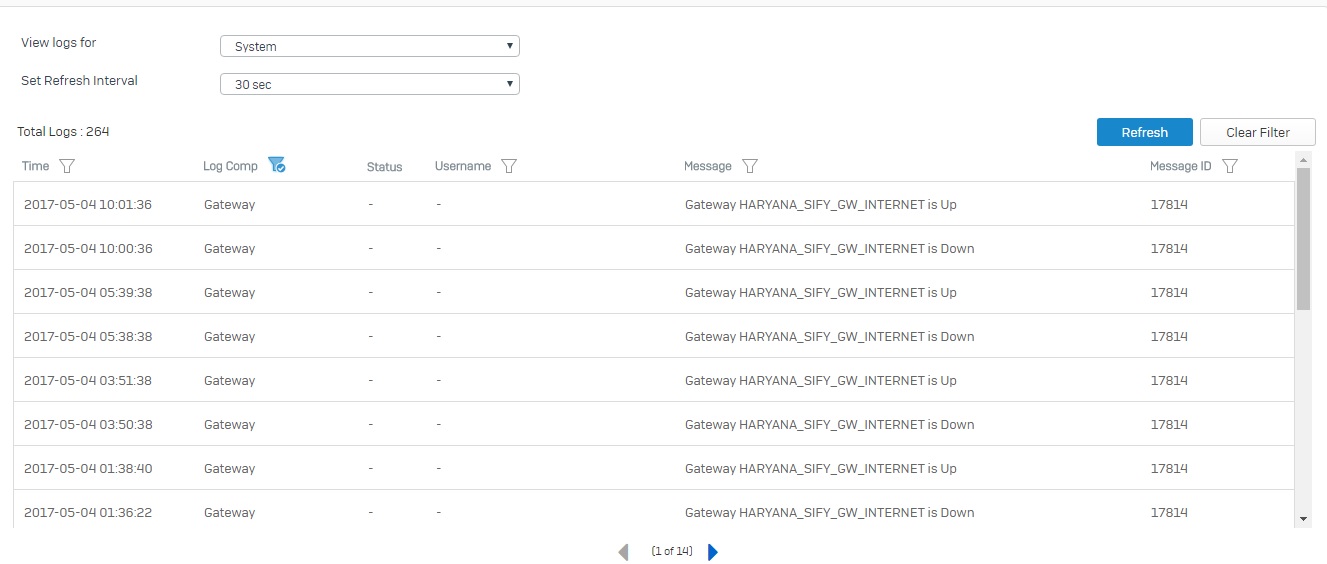This screenshot has width=1327, height=564.
Task: Click the Message ID column header
Action: (x=1181, y=166)
